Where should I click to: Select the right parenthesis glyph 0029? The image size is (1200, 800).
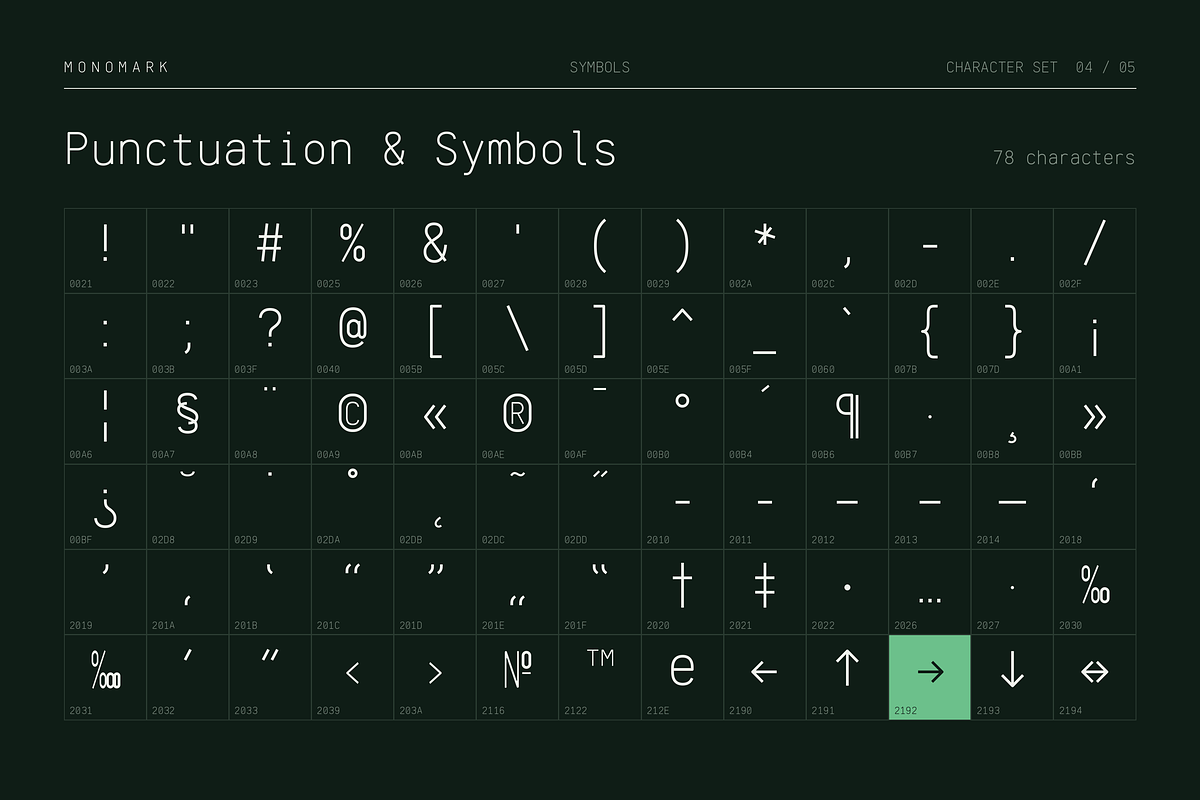pyautogui.click(x=681, y=251)
